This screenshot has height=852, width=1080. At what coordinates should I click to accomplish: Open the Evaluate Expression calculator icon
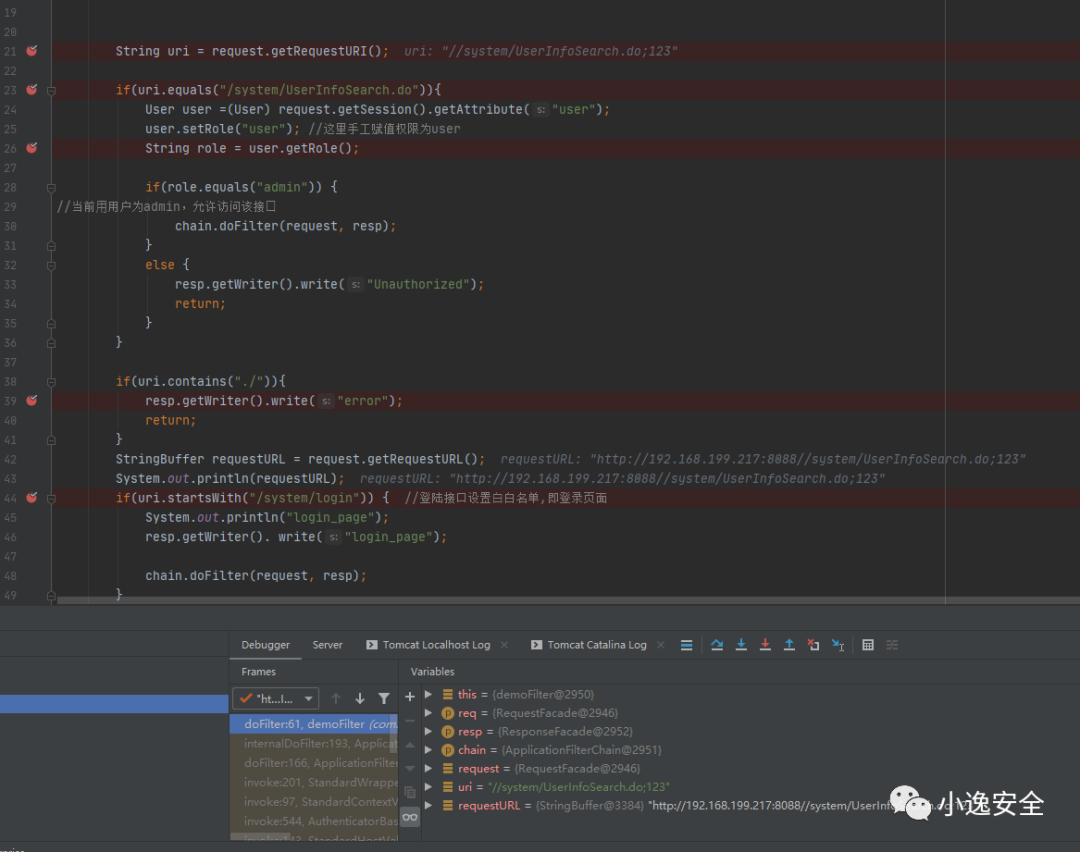[x=868, y=645]
